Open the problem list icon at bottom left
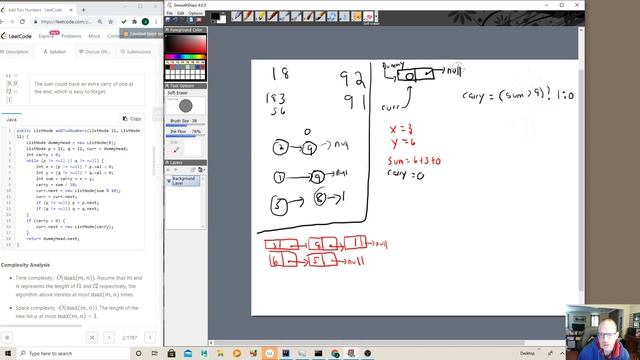Image resolution: width=640 pixels, height=360 pixels. (x=7, y=338)
